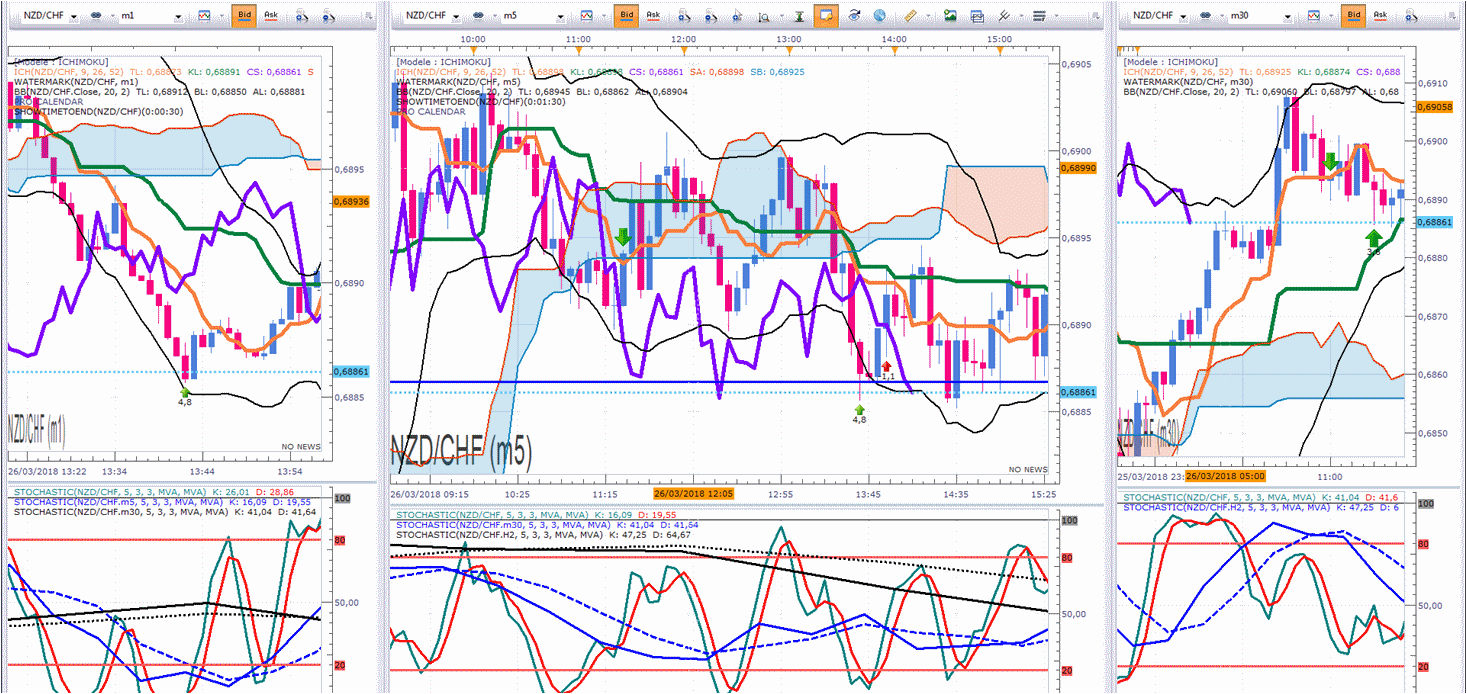Click the [Modele : ICHIMOKU] label, m5 chart
Image resolution: width=1467 pixels, height=694 pixels.
coord(442,61)
